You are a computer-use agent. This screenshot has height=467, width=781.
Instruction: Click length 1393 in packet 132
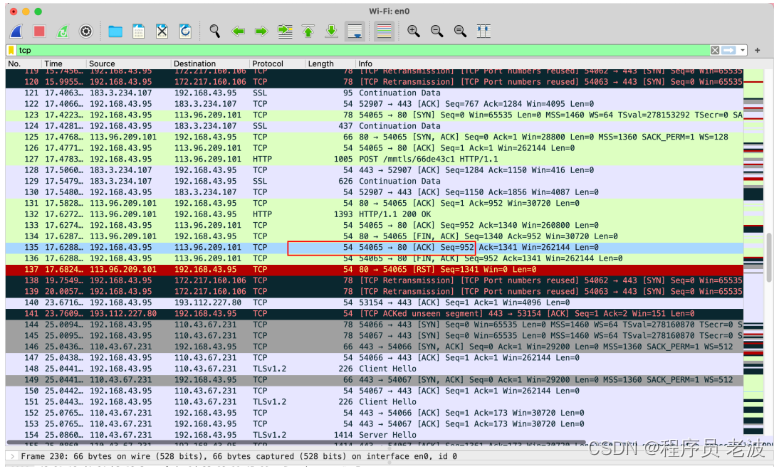[343, 214]
